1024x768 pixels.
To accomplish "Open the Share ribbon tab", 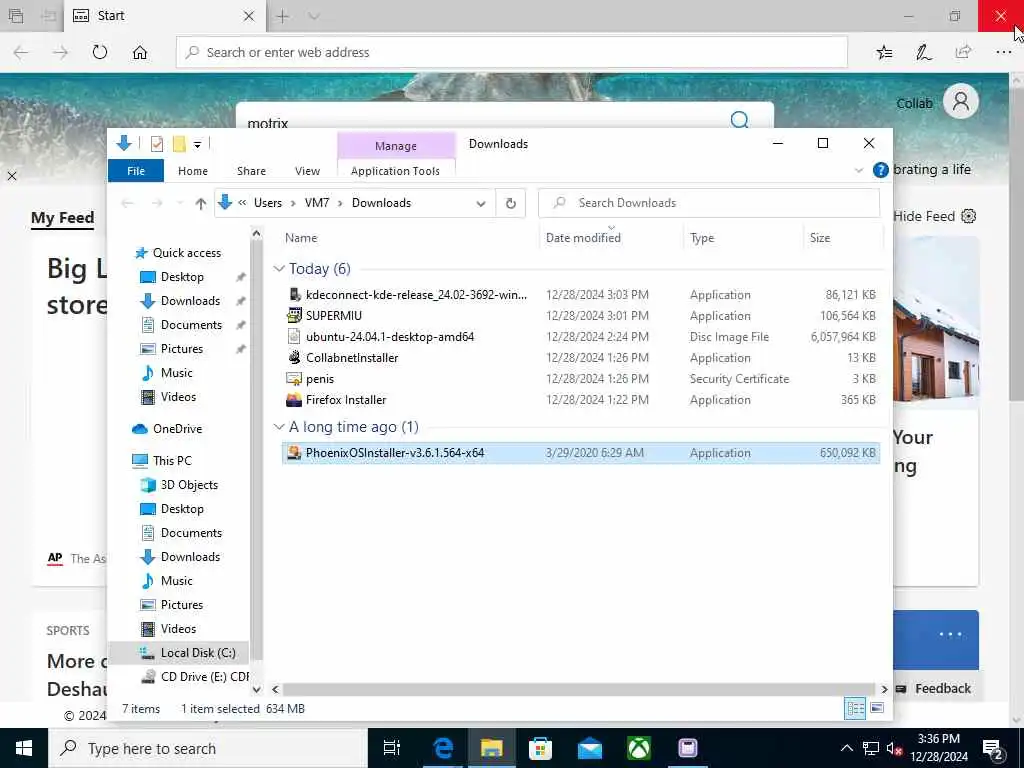I will [251, 170].
